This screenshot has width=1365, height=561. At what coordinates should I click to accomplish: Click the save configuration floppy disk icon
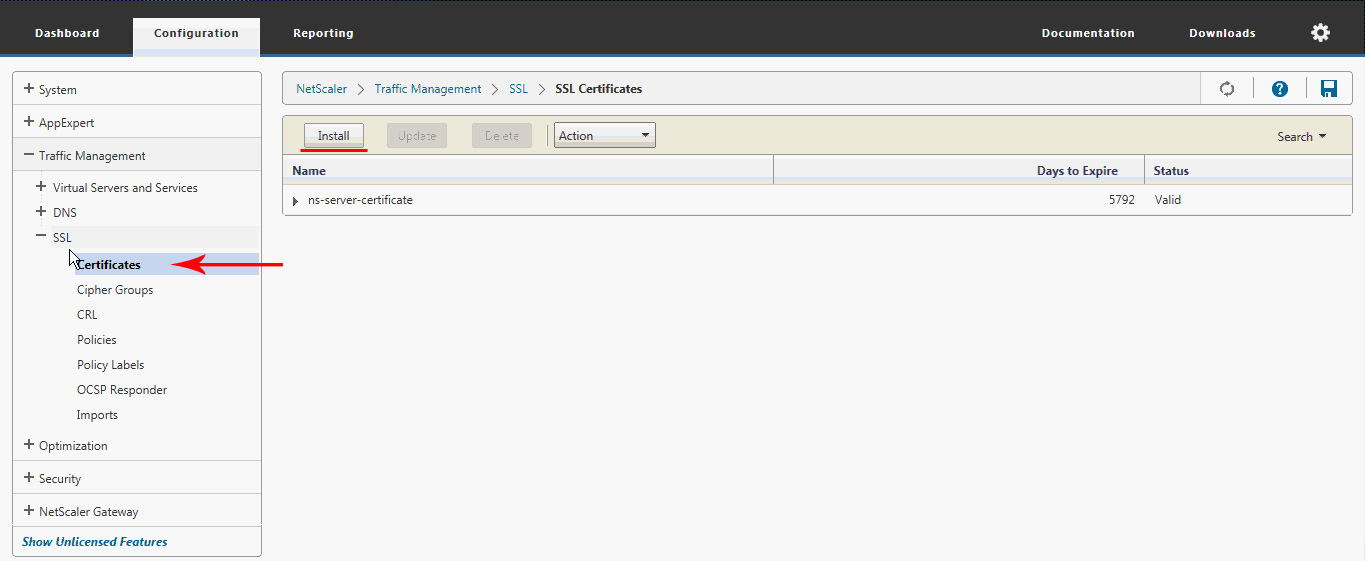(1329, 89)
